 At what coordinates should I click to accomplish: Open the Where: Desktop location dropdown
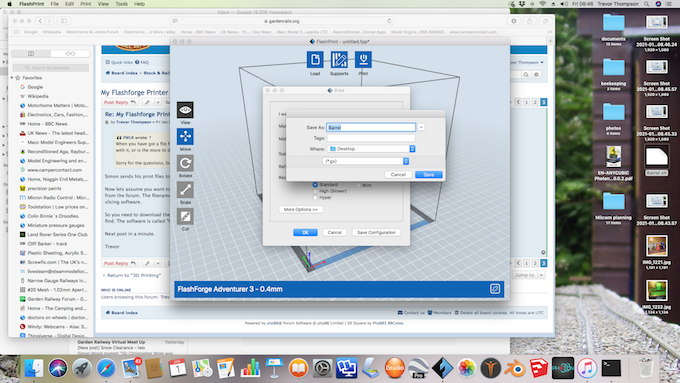pyautogui.click(x=371, y=149)
